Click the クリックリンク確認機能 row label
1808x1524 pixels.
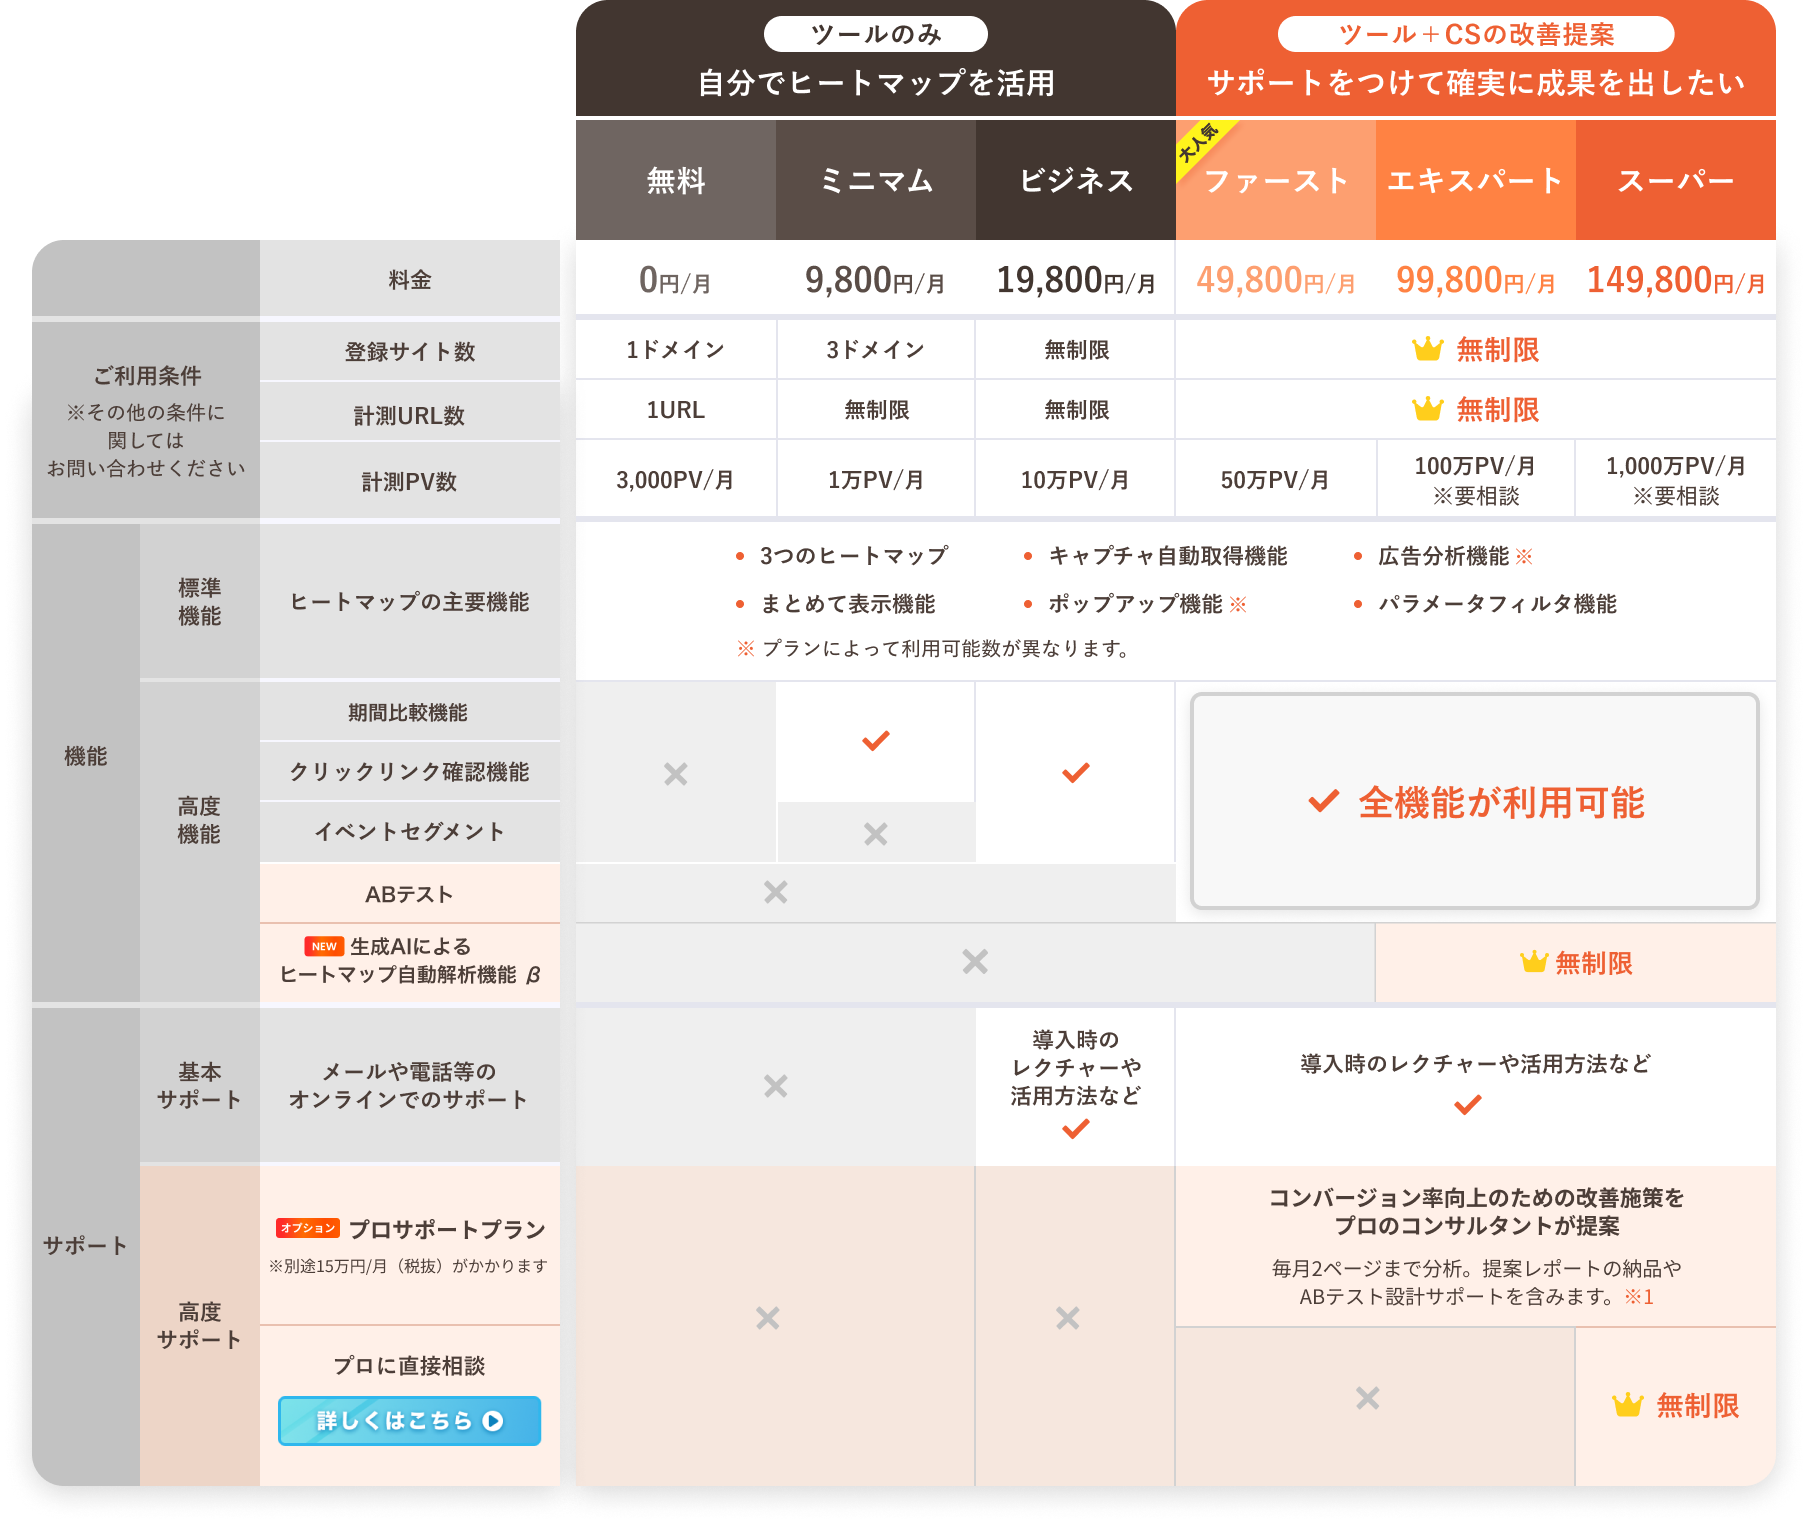point(409,772)
